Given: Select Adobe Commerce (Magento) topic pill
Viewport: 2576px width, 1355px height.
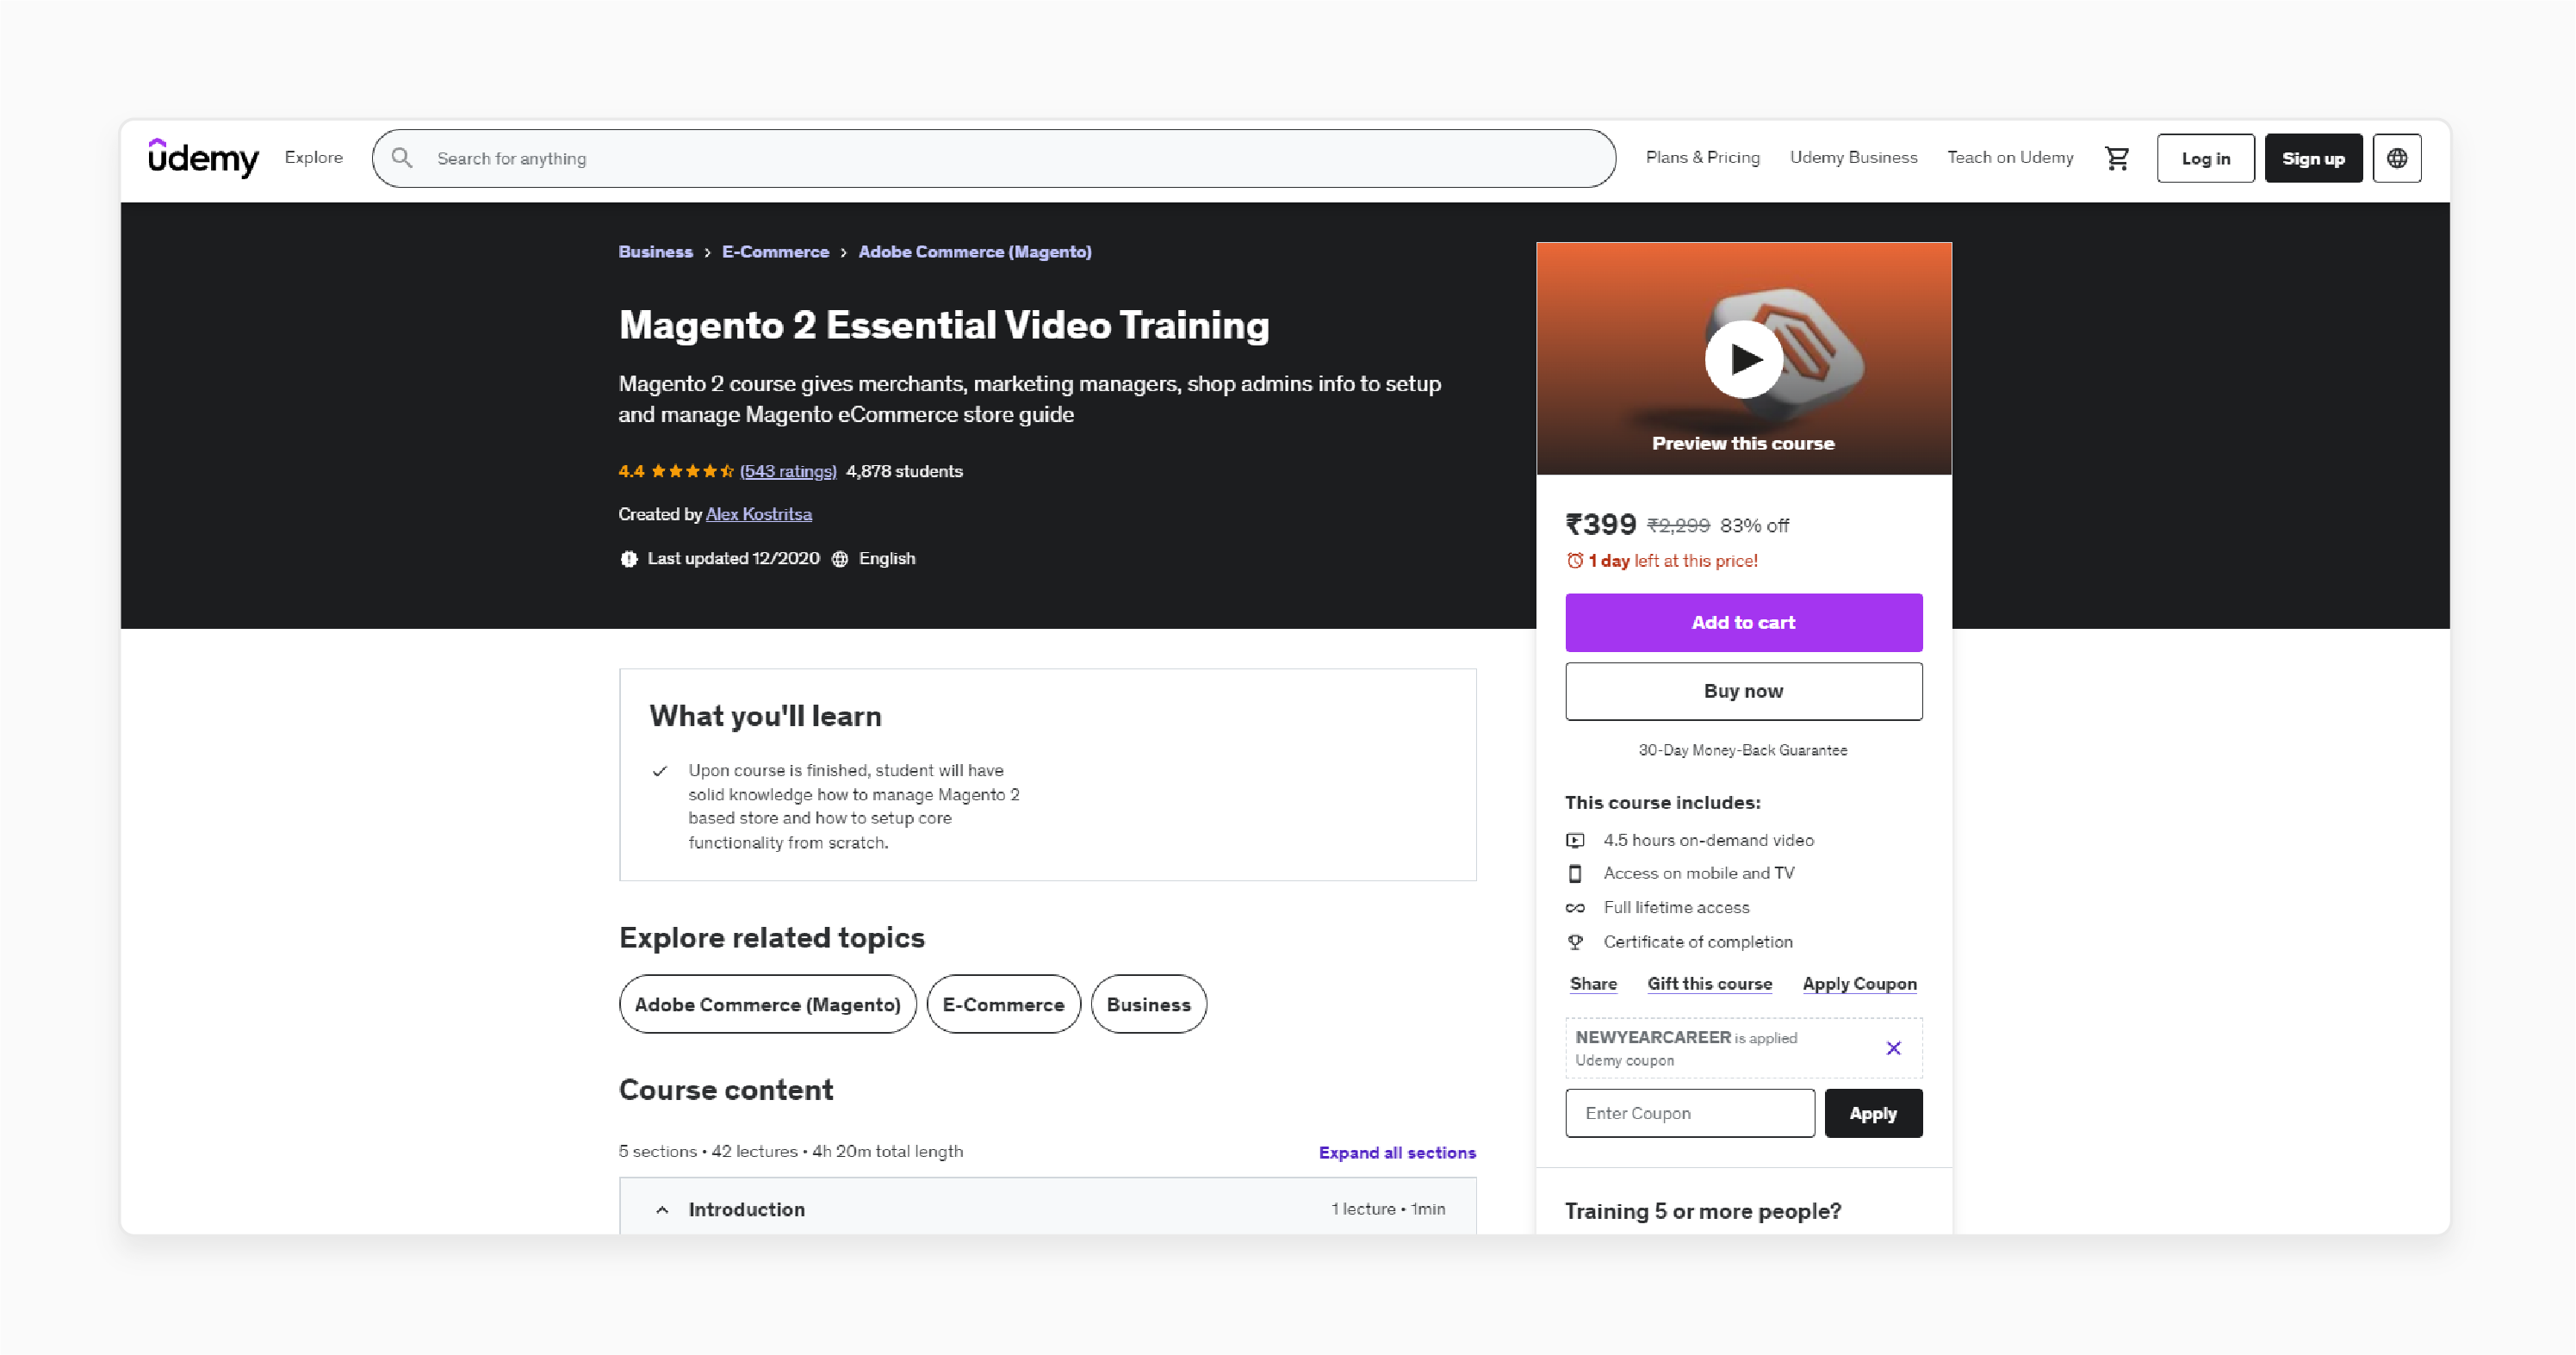Looking at the screenshot, I should pos(767,1004).
